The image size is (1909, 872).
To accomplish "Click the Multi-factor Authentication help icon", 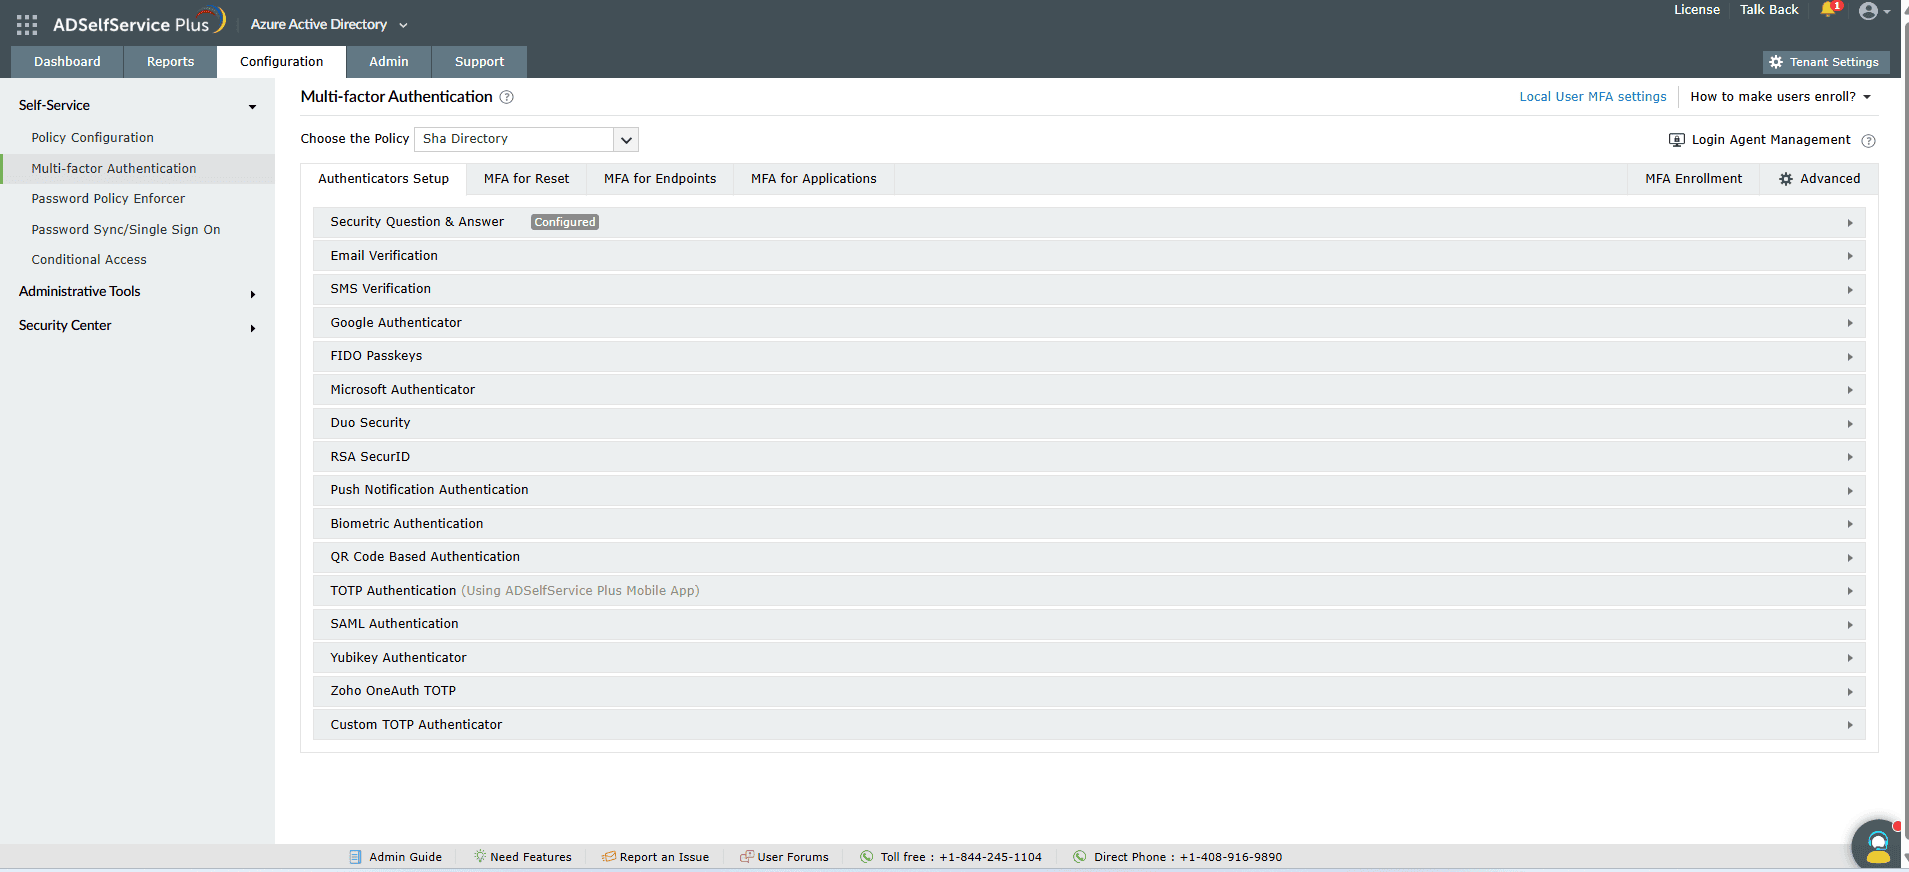I will [506, 97].
